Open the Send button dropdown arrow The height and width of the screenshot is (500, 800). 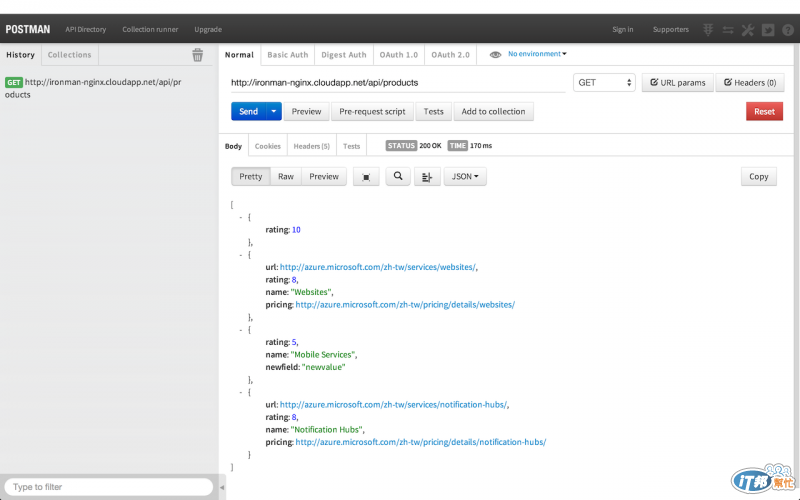click(273, 111)
